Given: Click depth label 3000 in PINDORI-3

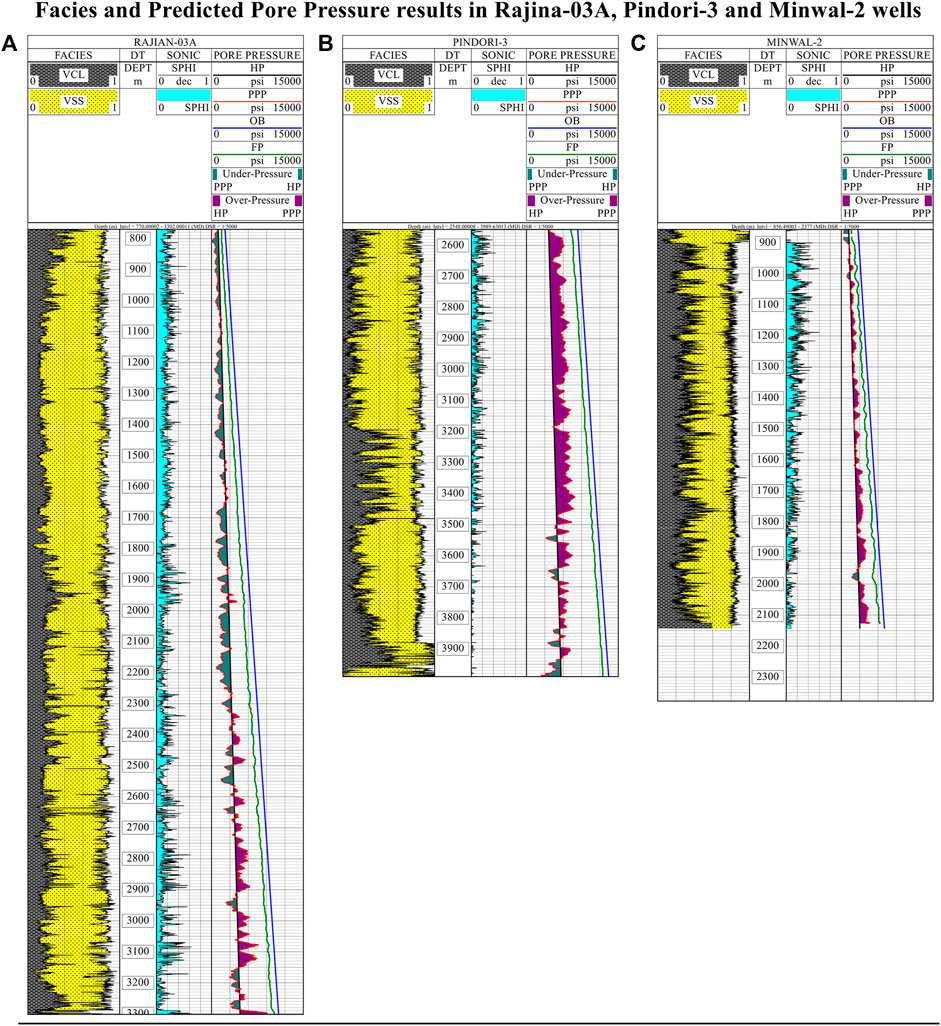Looking at the screenshot, I should [452, 368].
